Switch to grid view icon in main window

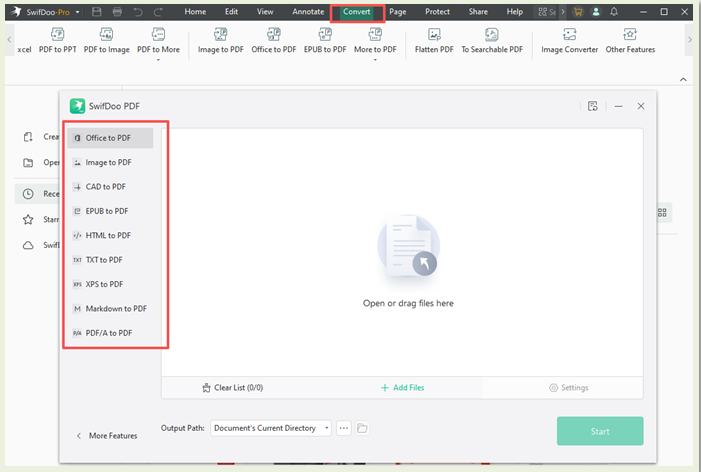662,213
